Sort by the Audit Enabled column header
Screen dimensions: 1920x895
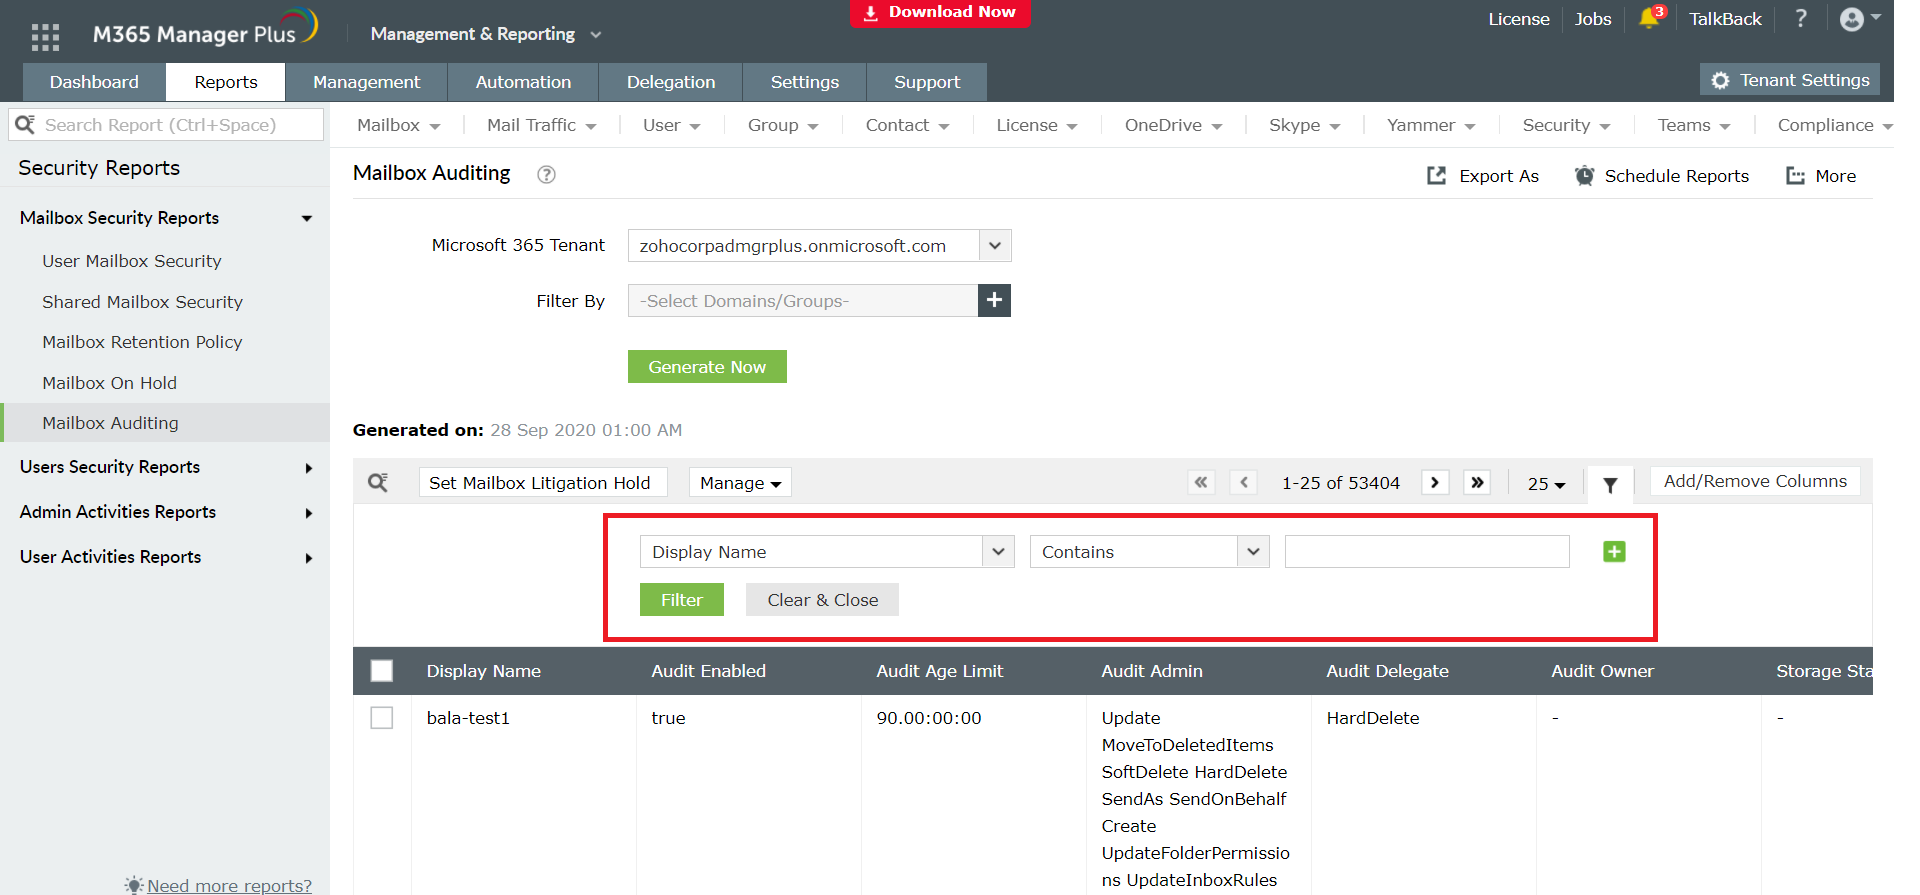[709, 671]
